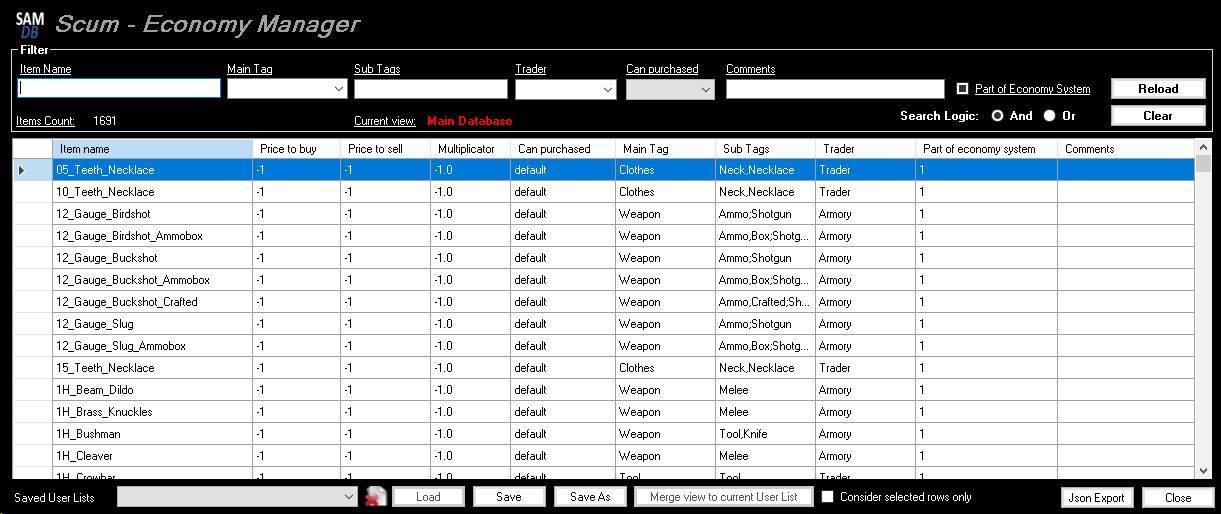This screenshot has height=514, width=1221.
Task: Select the And search logic radio button
Action: 997,116
